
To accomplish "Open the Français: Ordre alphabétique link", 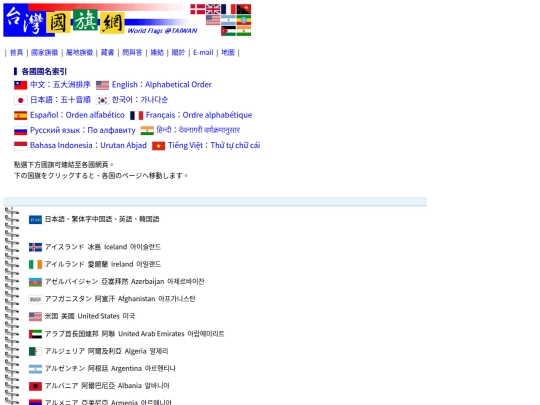I will [199, 115].
